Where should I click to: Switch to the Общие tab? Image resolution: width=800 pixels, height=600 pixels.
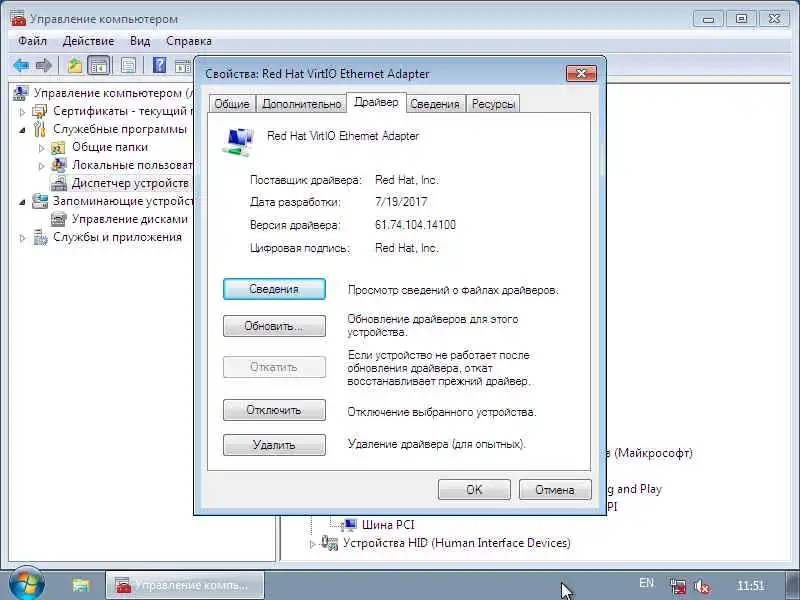coord(232,104)
